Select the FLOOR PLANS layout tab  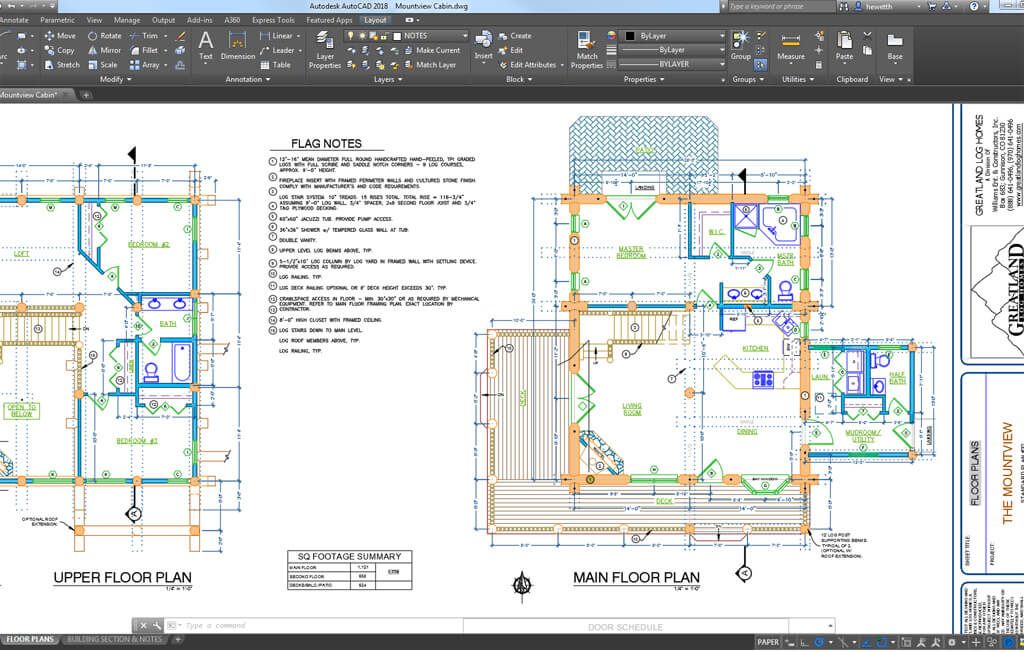[29, 640]
